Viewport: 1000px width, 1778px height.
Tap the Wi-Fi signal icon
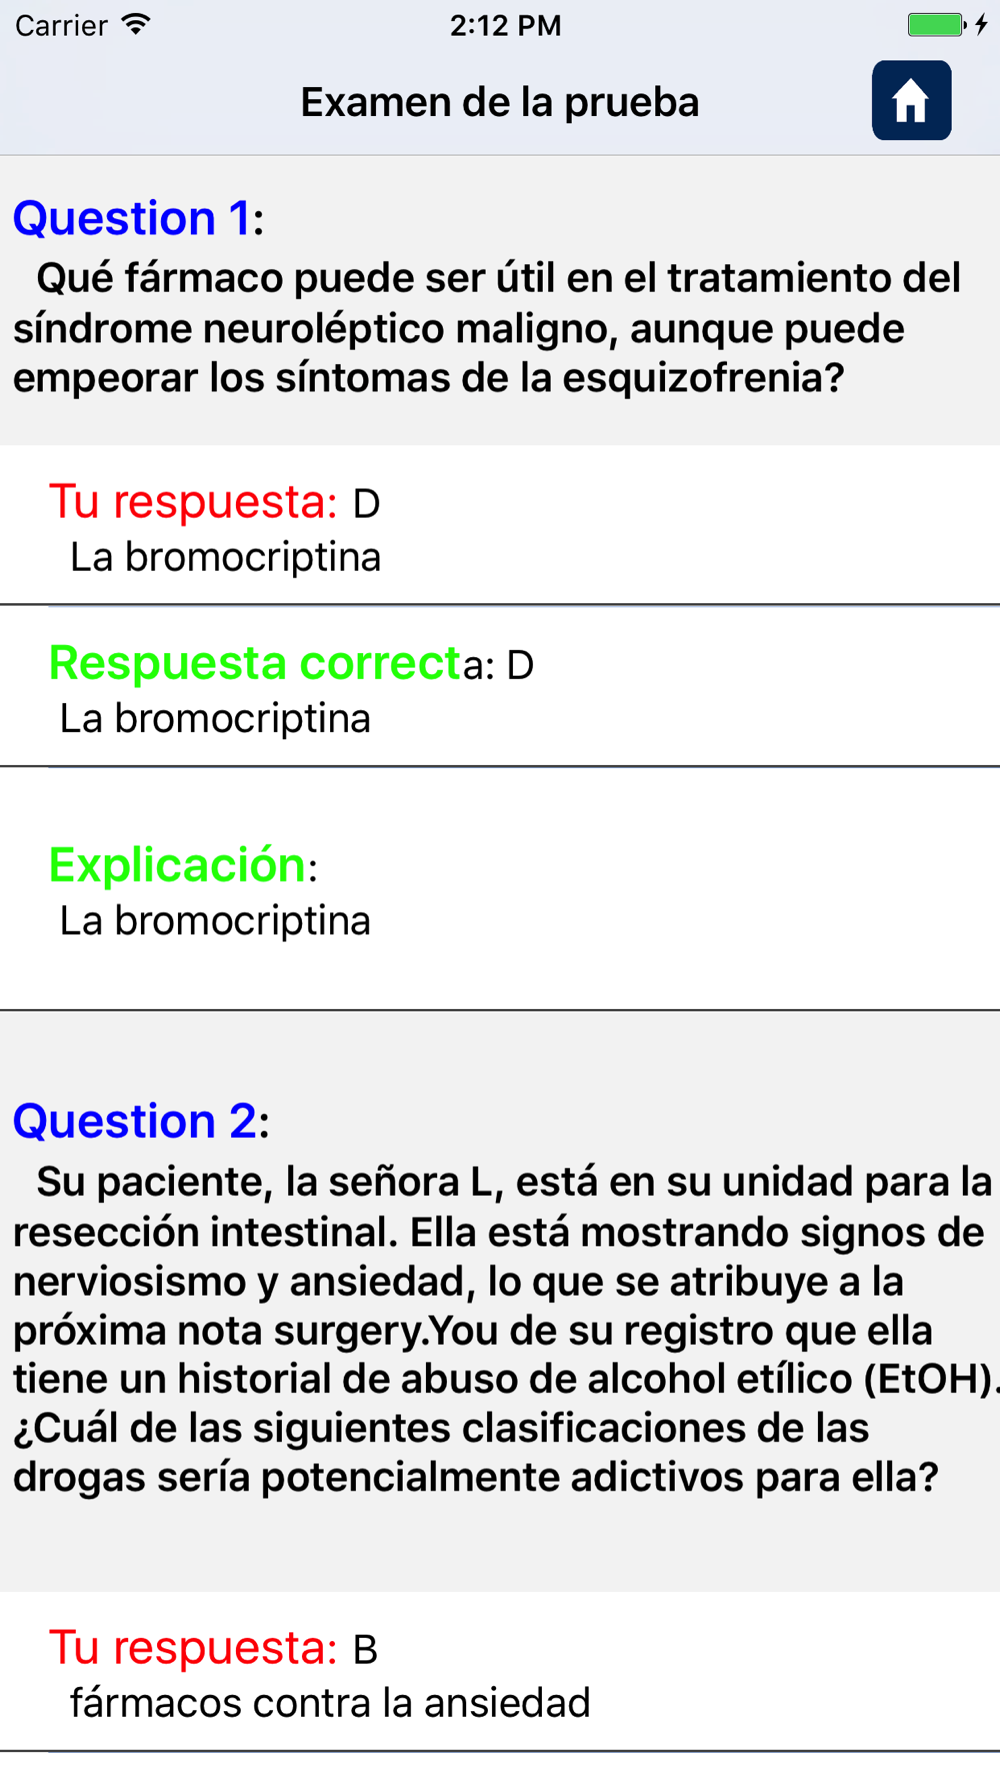point(136,24)
